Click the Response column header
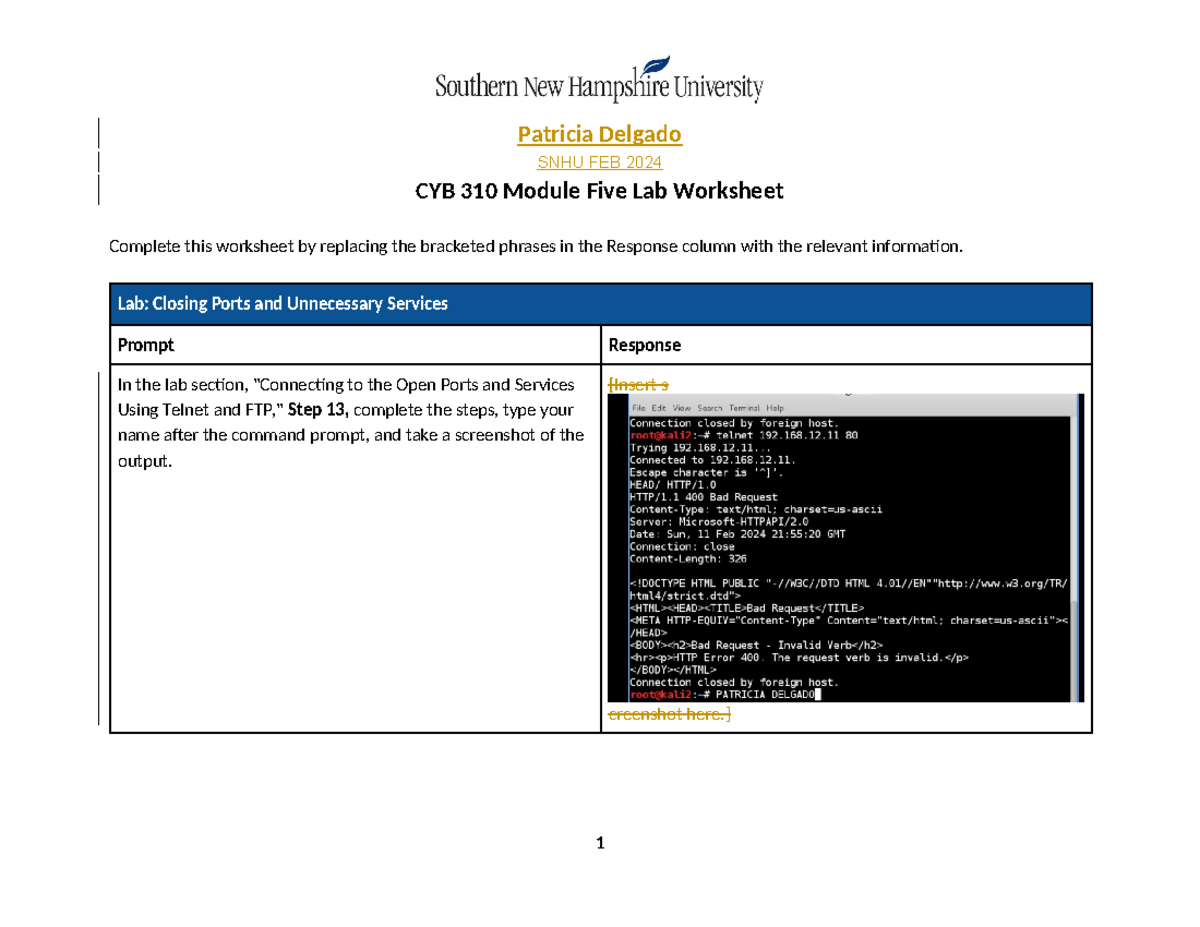This screenshot has height=927, width=1200. point(644,344)
